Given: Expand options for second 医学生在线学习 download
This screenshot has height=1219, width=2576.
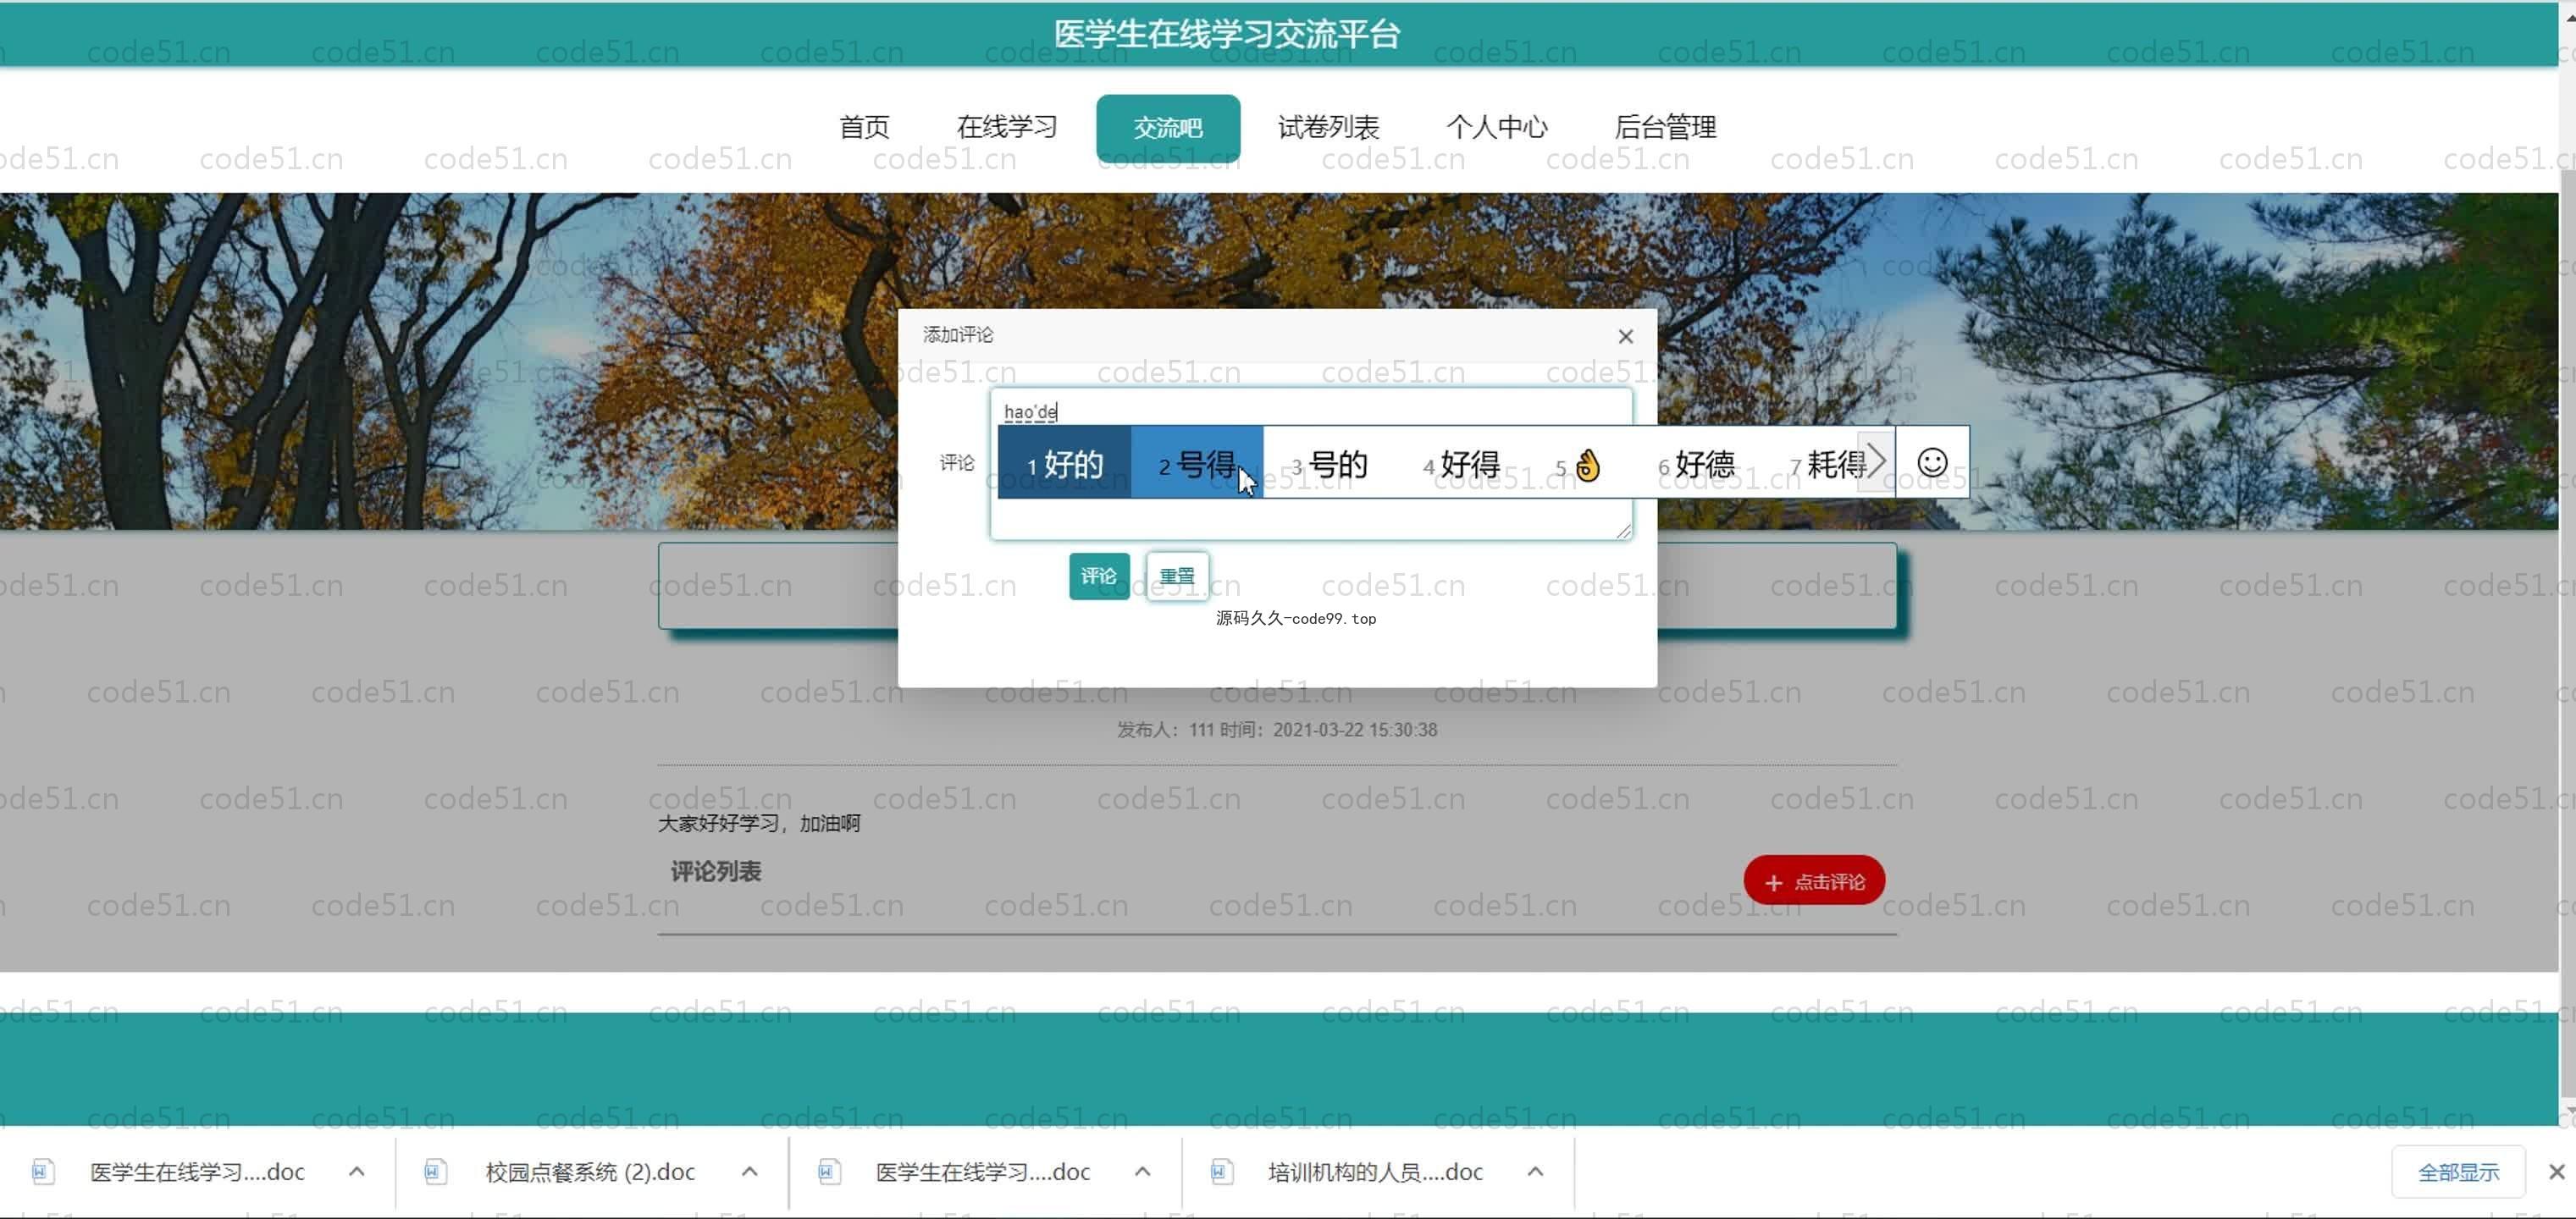Looking at the screenshot, I should 1142,1171.
